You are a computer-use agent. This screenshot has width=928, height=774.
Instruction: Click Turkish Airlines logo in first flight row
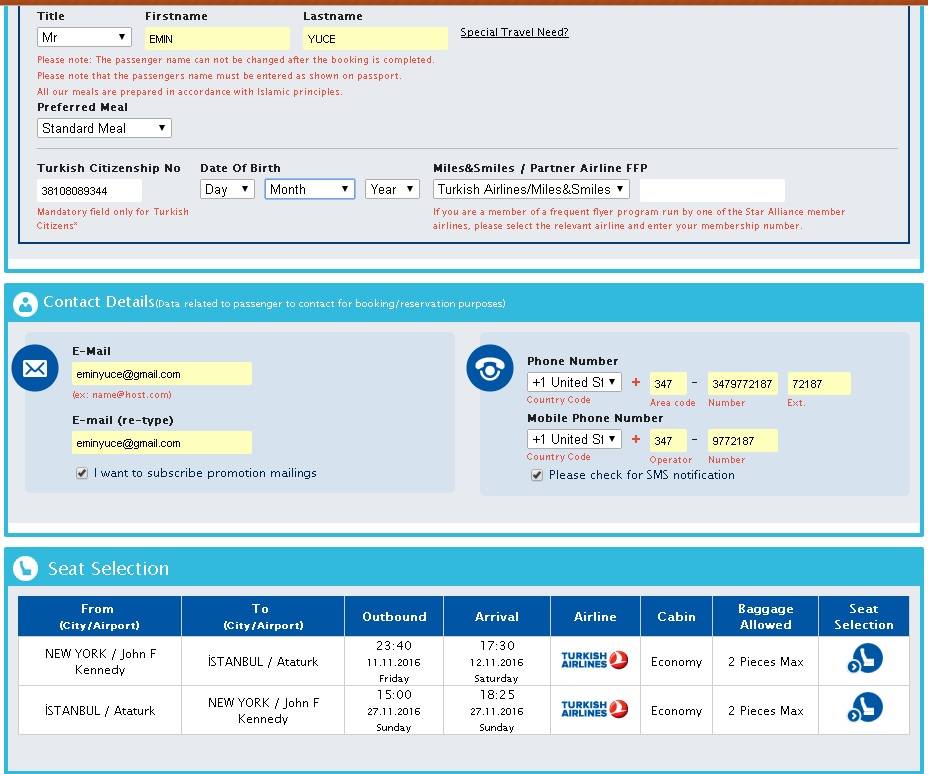595,660
